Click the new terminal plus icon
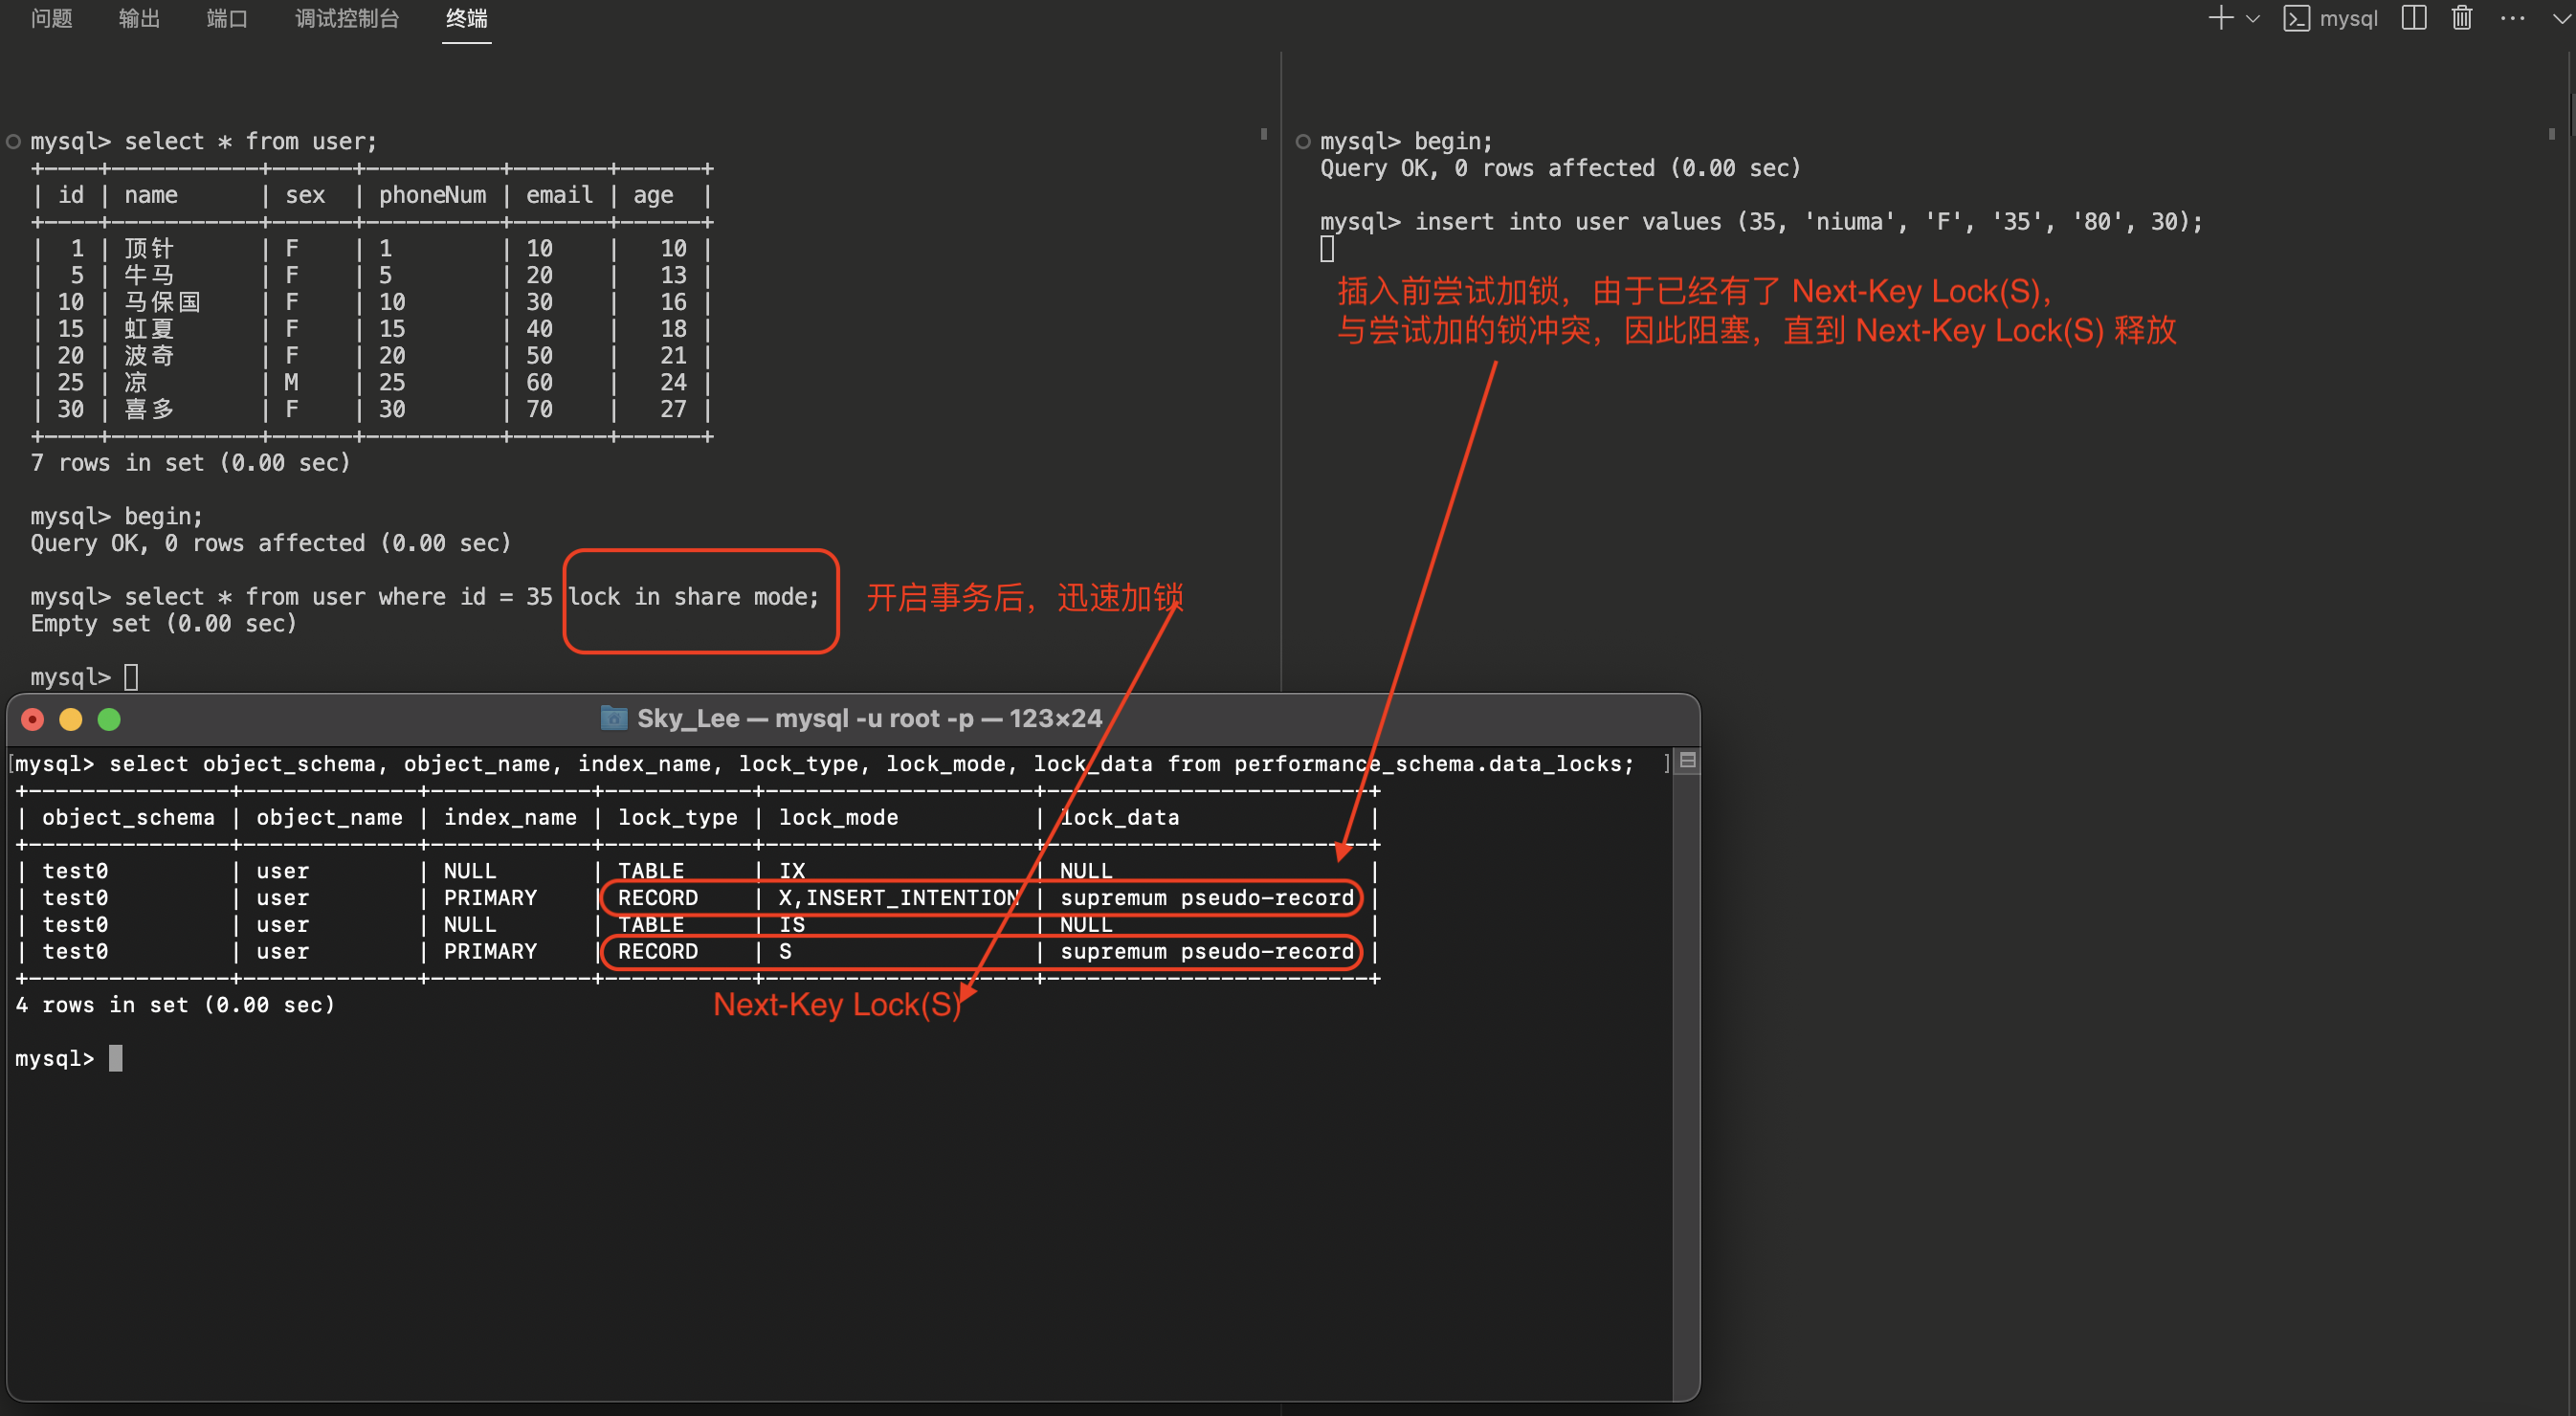Screen dimensions: 2576x1416 pos(2220,18)
